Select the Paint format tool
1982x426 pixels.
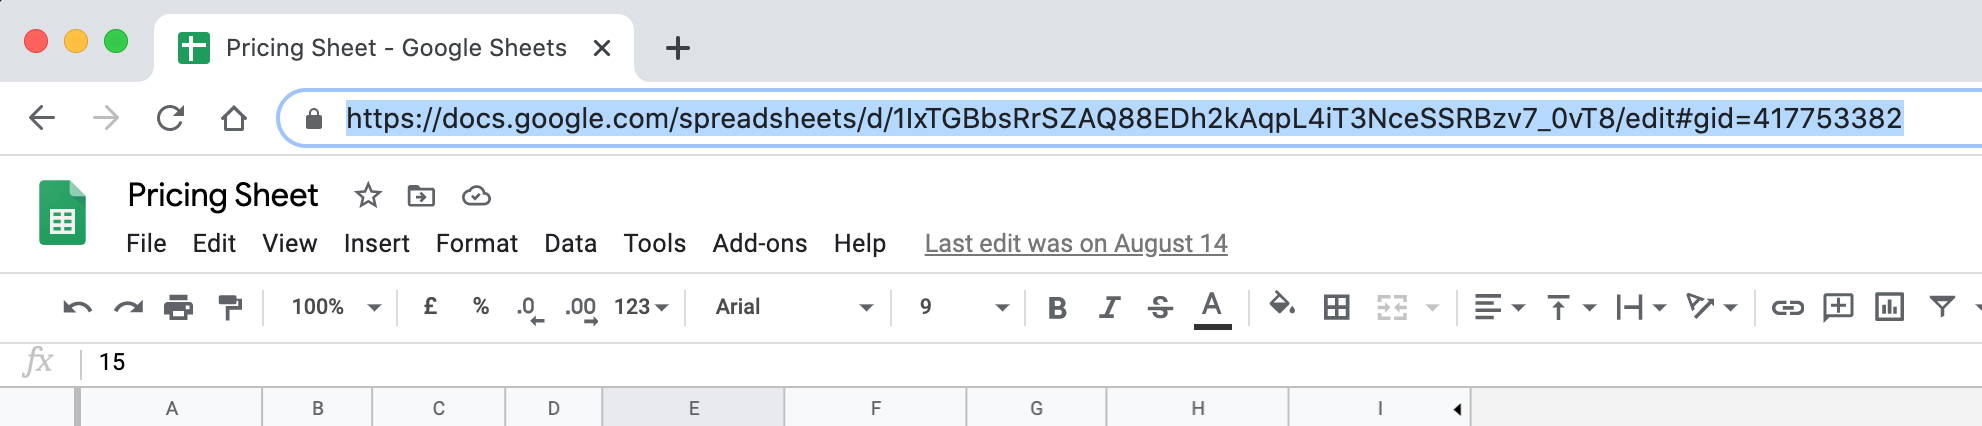(230, 307)
